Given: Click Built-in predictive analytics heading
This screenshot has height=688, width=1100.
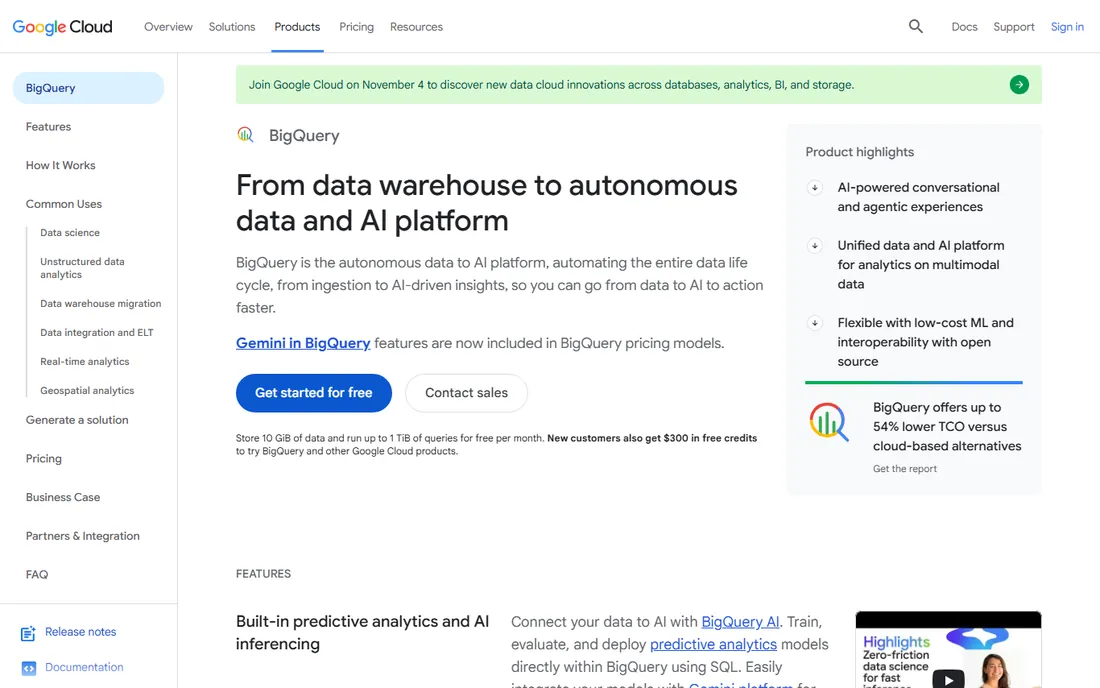Looking at the screenshot, I should coord(362,633).
